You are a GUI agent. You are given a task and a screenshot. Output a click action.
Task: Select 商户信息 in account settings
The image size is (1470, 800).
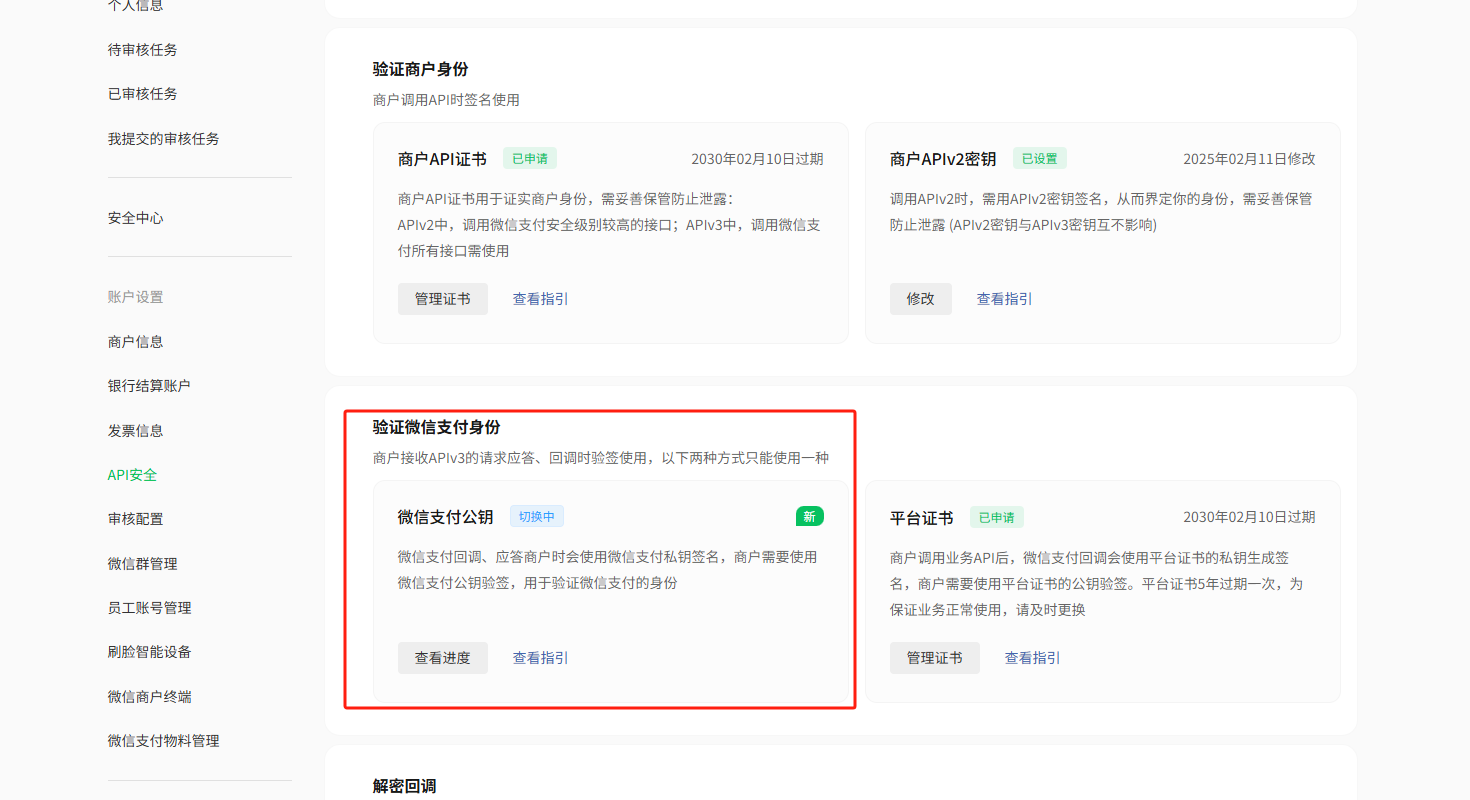pos(135,342)
